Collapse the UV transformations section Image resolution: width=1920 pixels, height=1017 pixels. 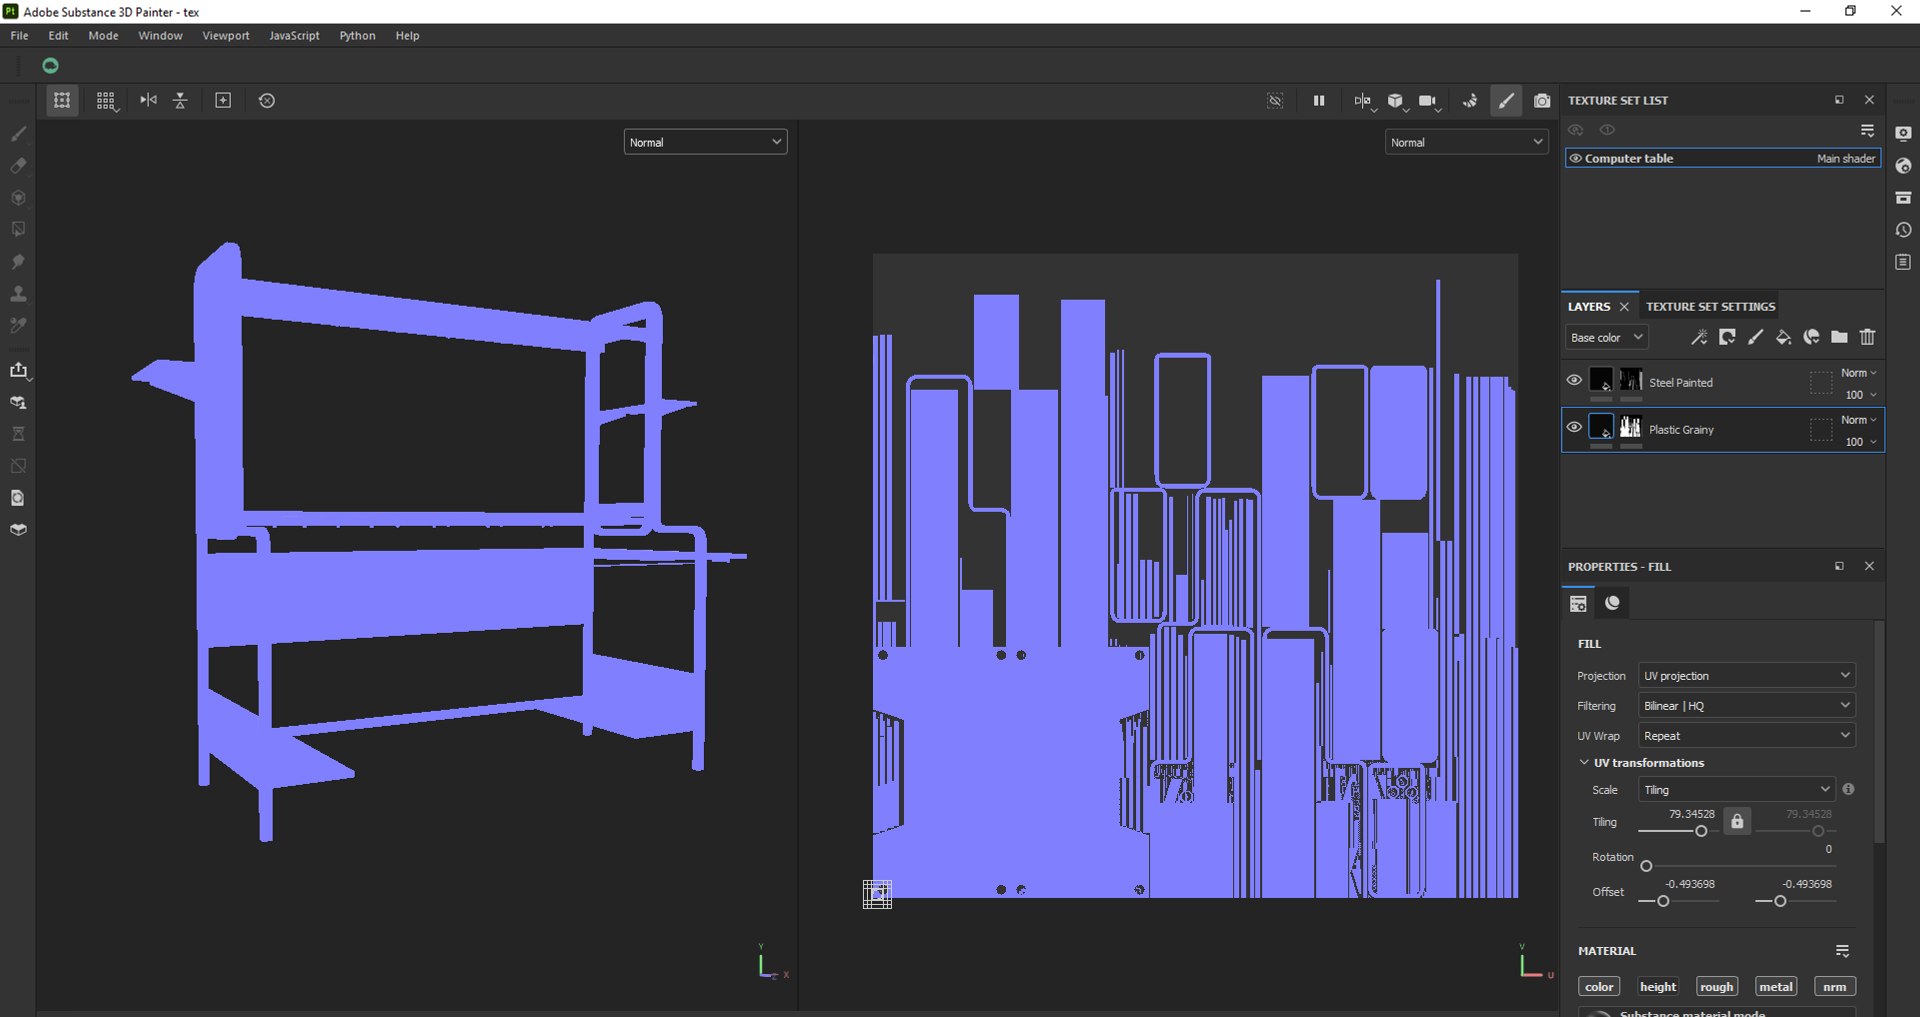point(1584,762)
